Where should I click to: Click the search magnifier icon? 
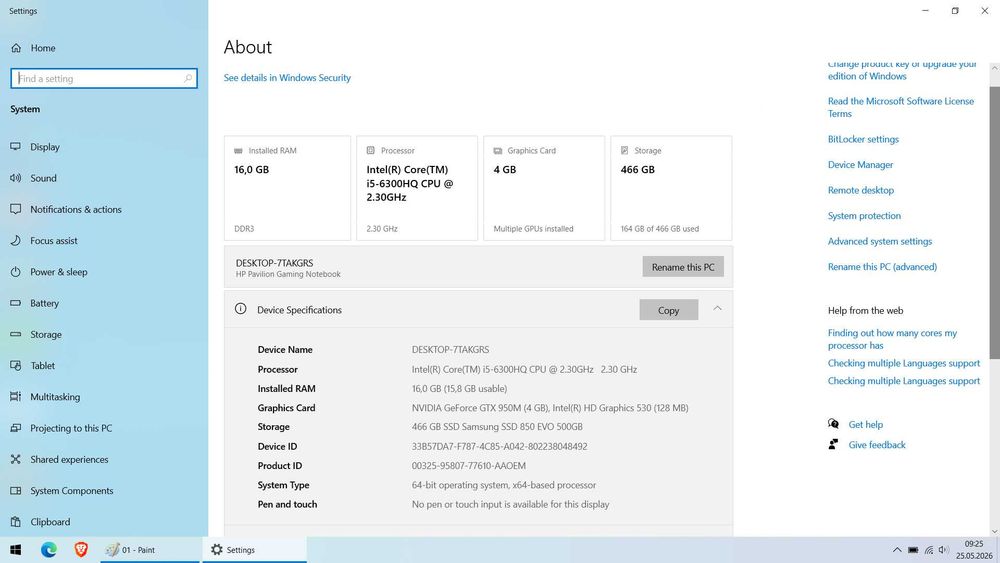188,78
